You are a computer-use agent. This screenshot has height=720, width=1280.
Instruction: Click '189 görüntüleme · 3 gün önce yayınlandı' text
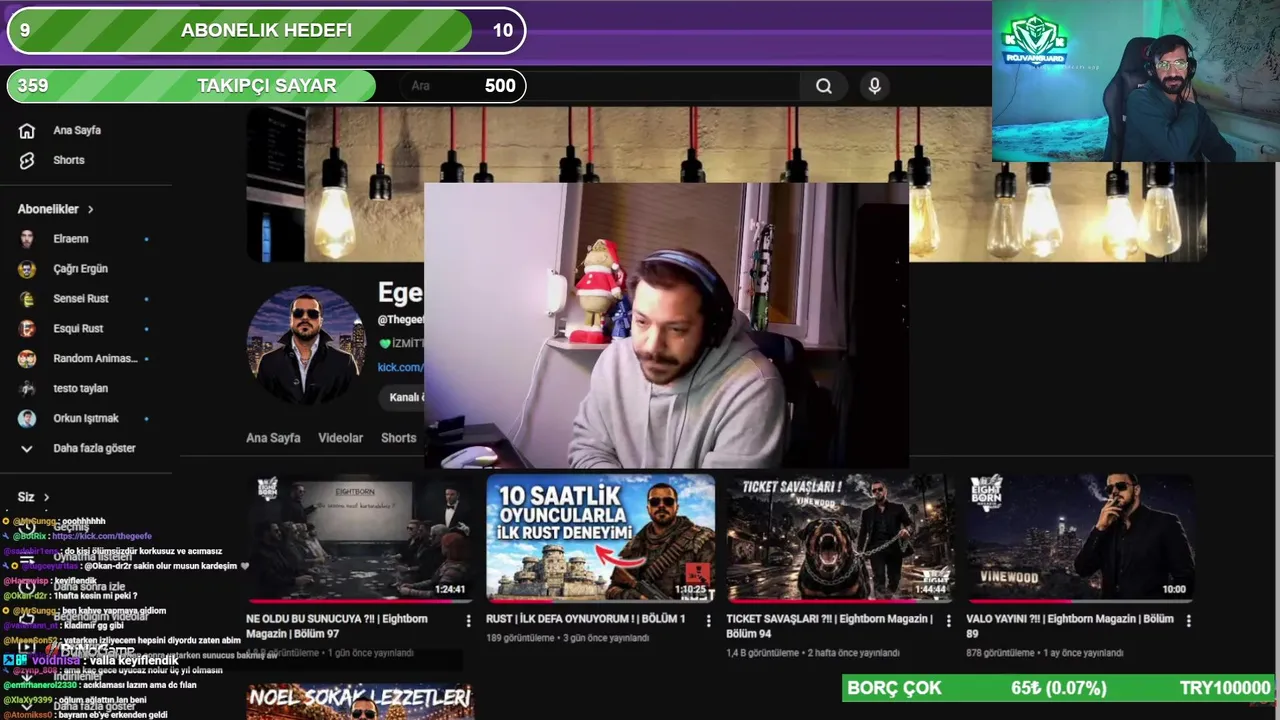568,638
